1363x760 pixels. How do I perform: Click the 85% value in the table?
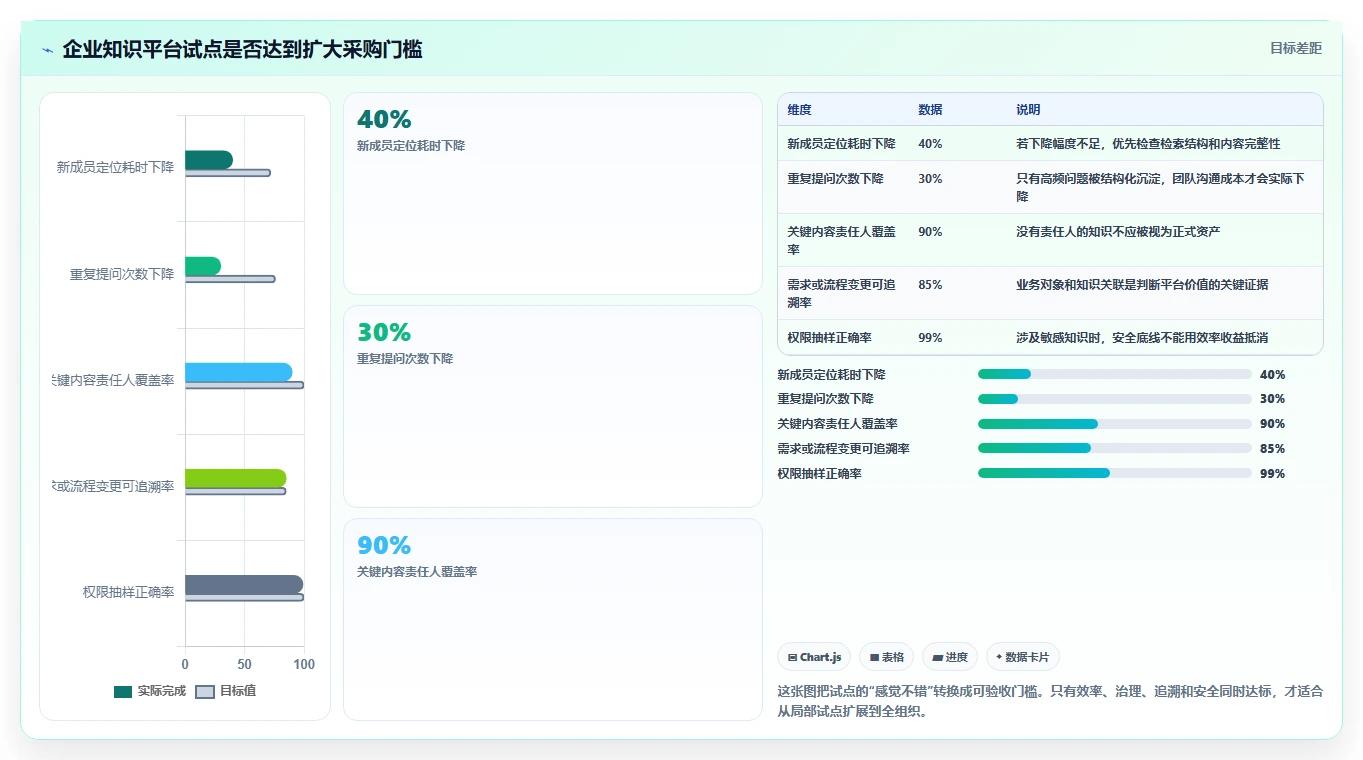(930, 285)
